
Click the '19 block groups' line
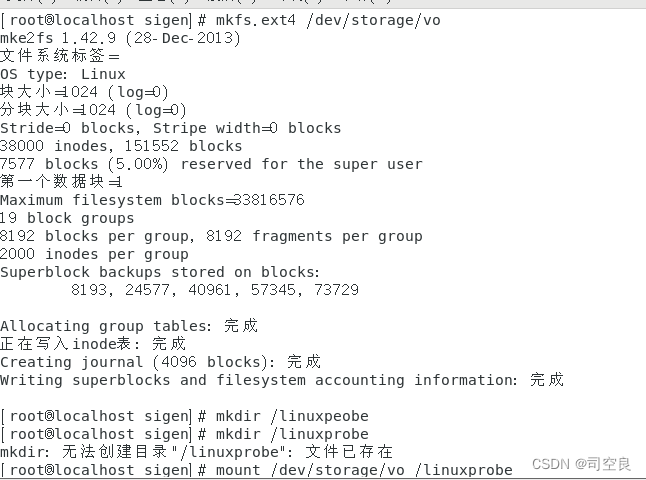(x=67, y=218)
